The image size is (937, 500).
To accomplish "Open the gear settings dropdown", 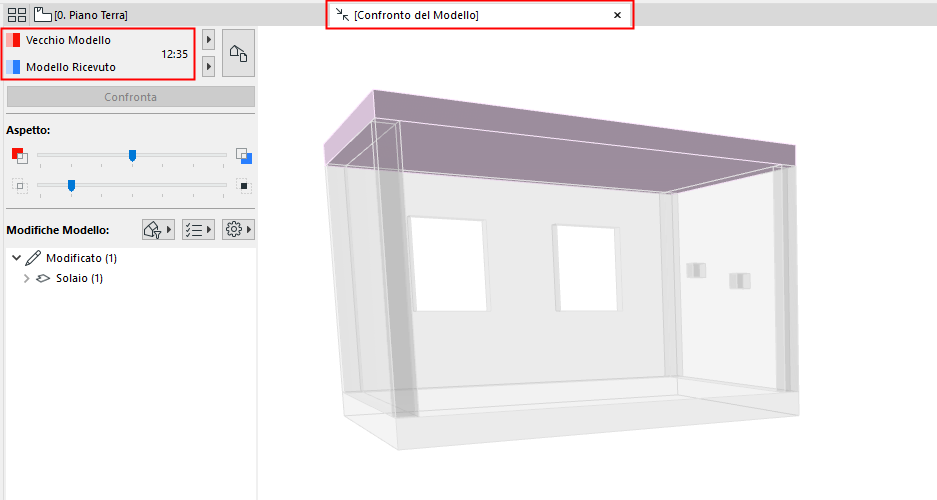I will click(x=238, y=229).
